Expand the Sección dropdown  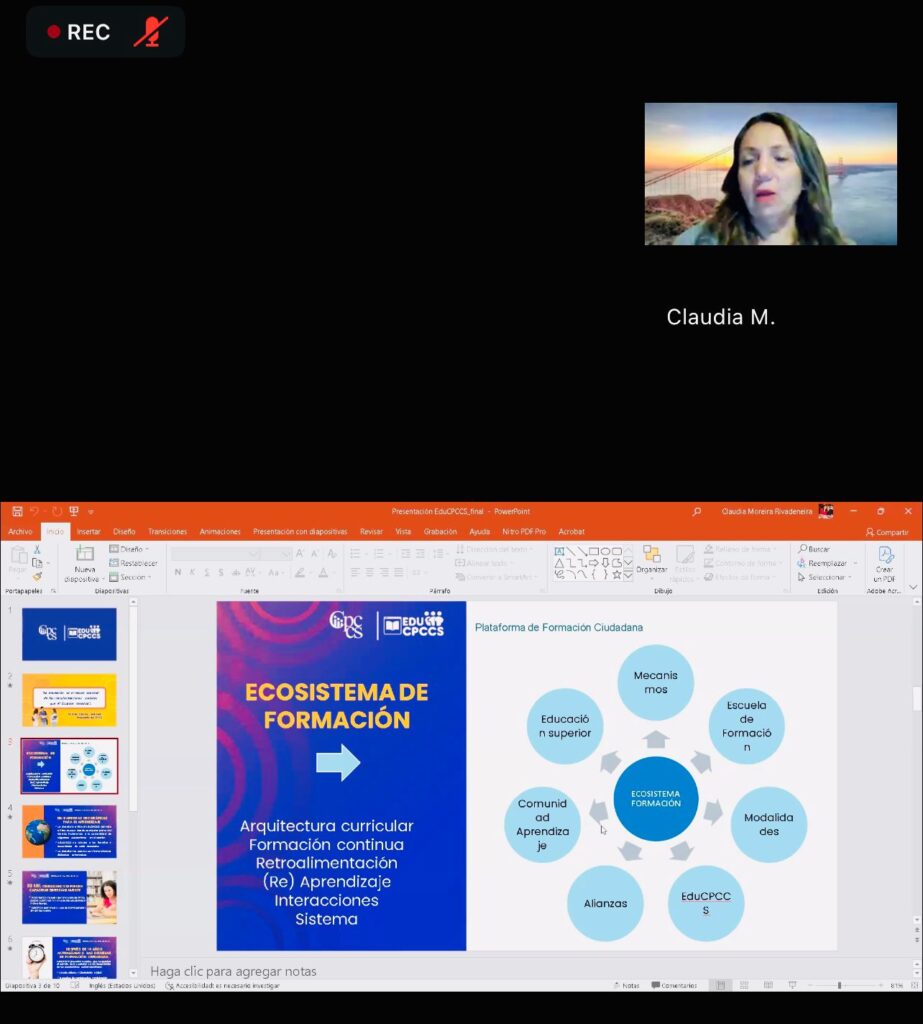[x=131, y=577]
